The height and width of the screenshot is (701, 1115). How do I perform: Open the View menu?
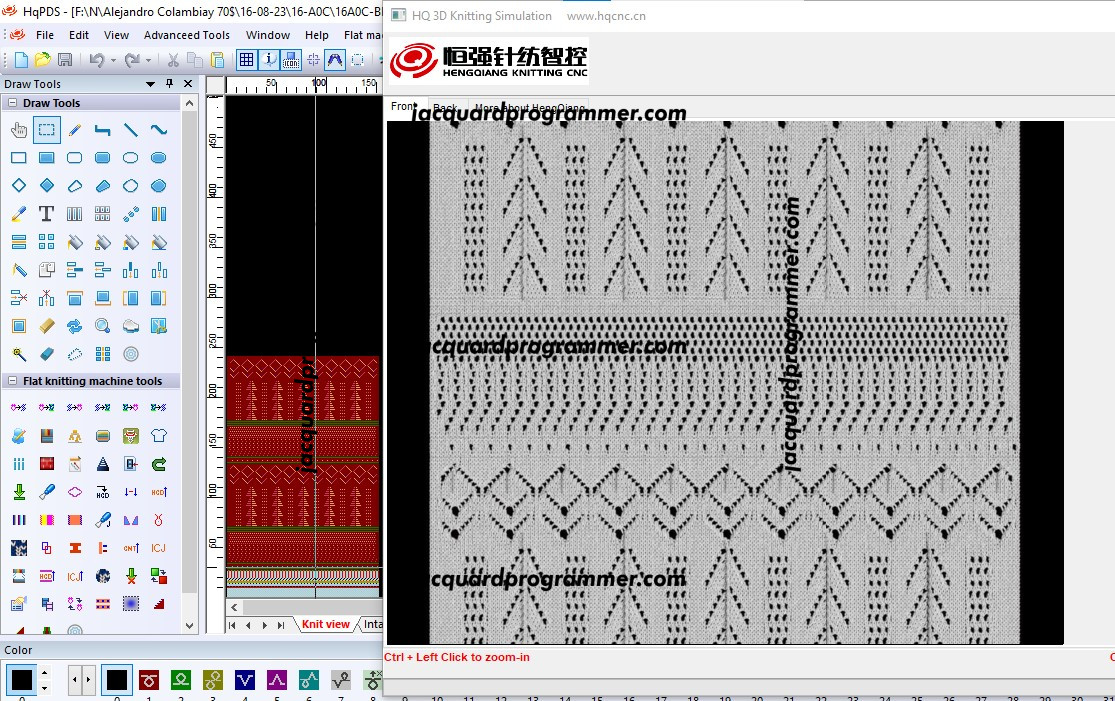116,35
